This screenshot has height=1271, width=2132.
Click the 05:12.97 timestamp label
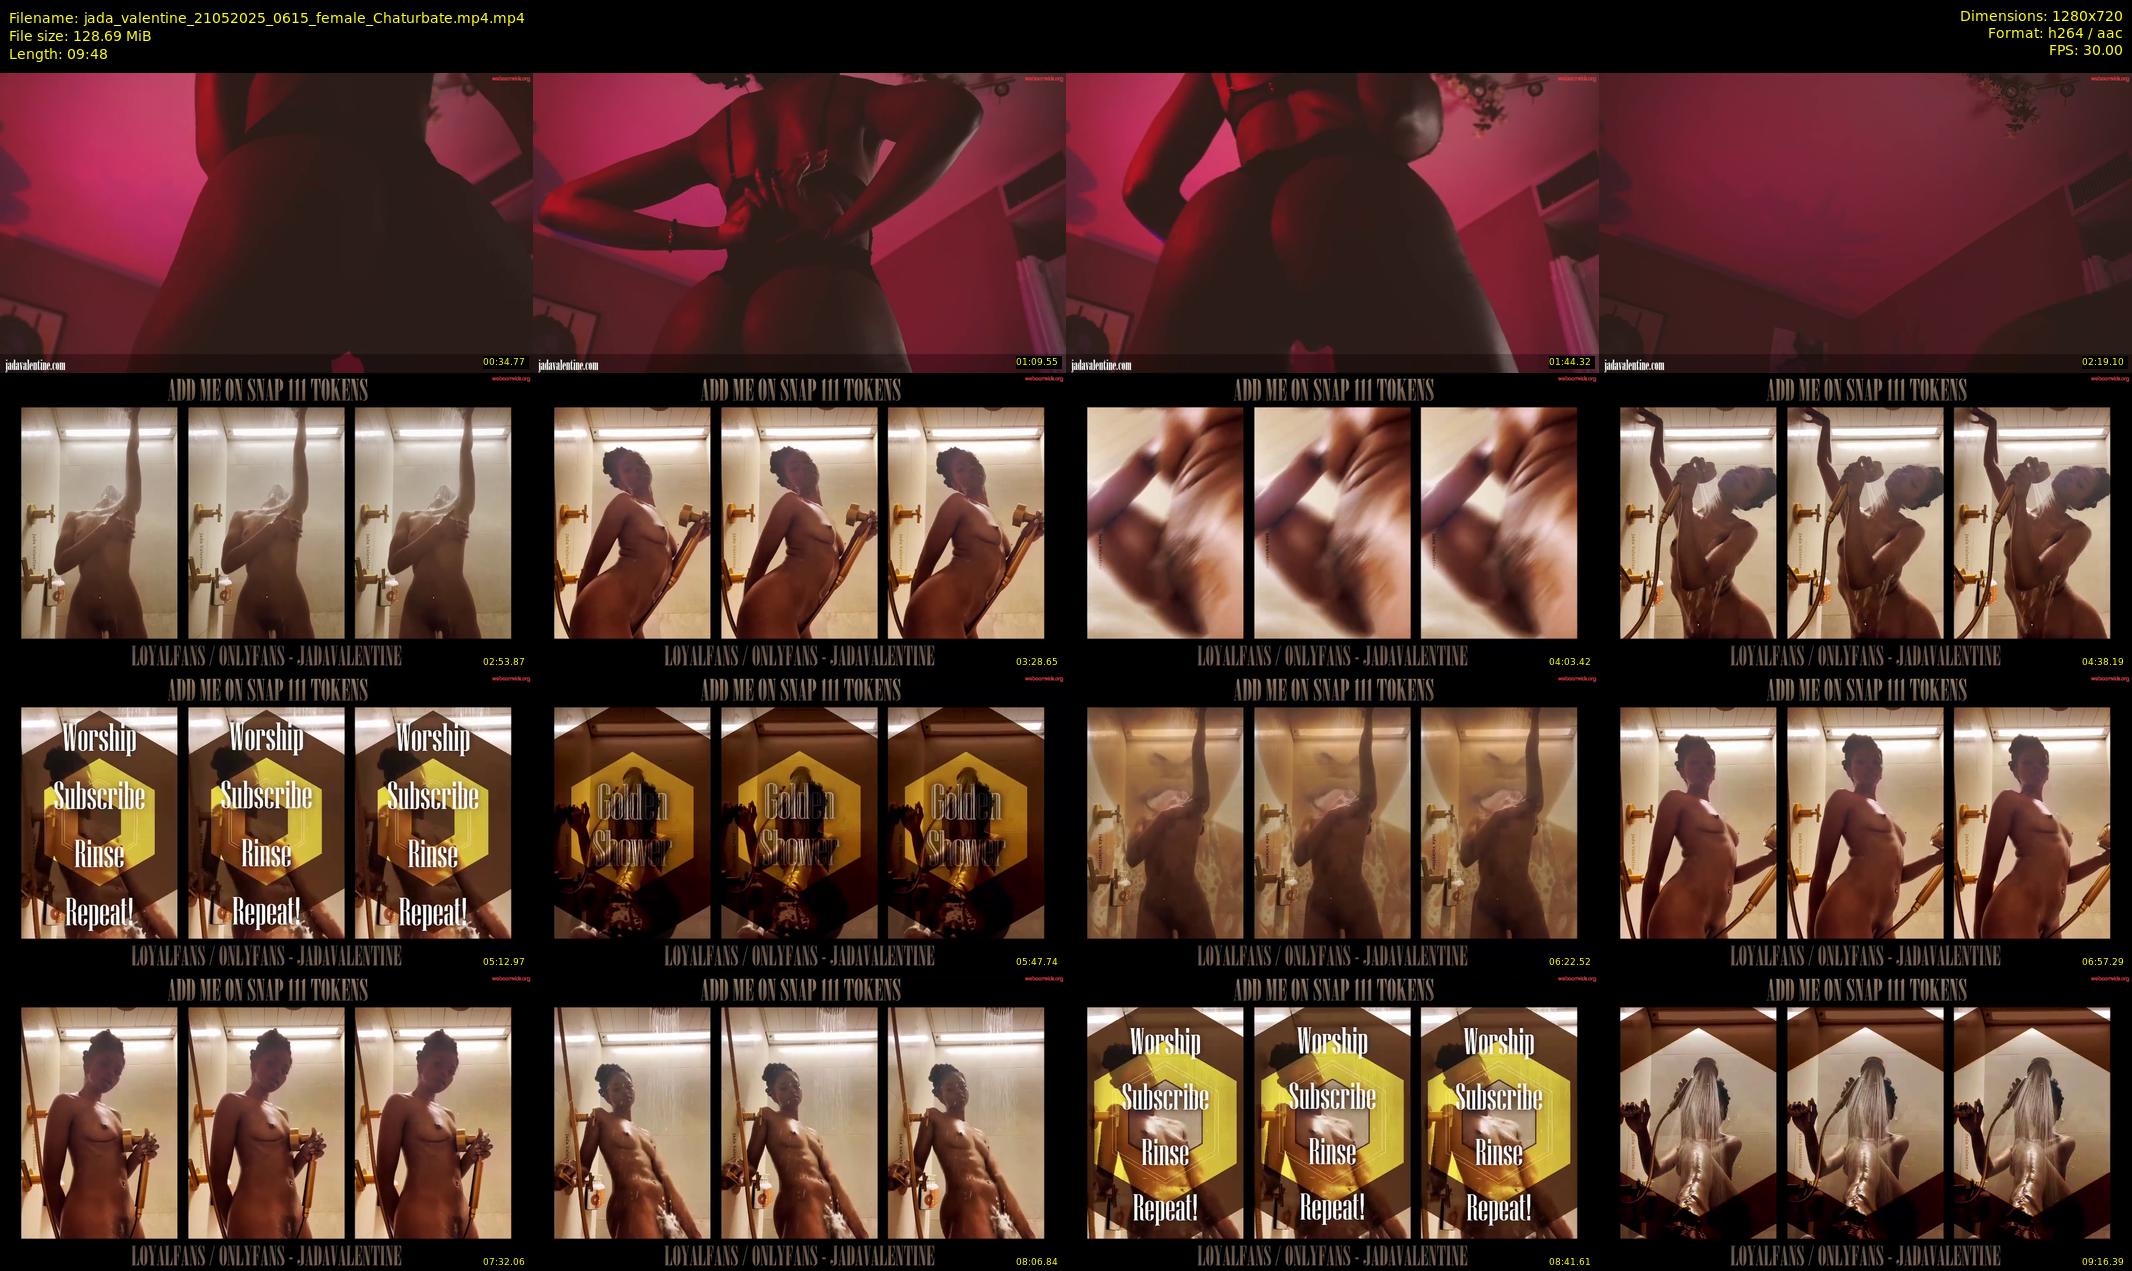(503, 962)
